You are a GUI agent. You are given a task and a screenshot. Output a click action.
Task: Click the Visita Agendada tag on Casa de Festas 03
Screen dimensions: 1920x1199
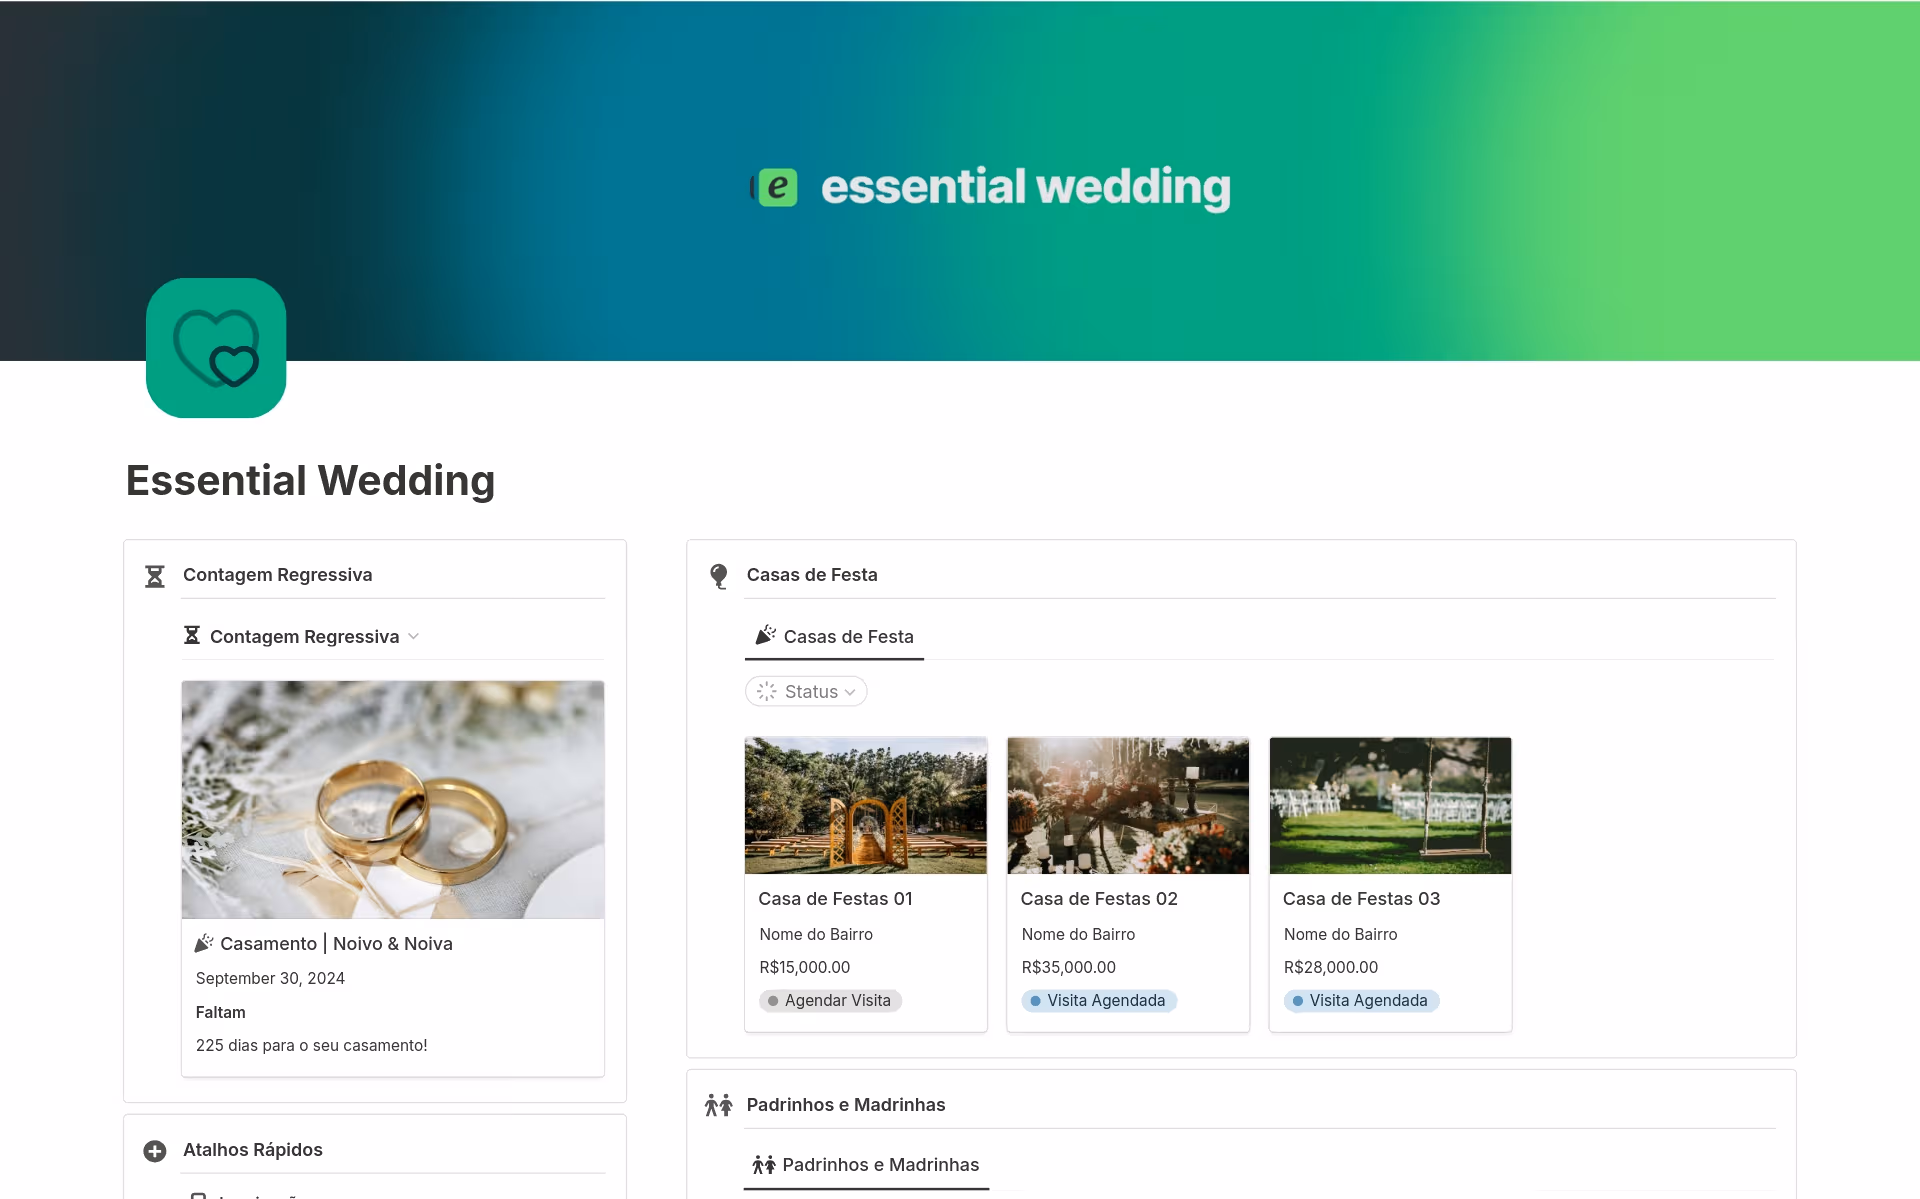tap(1361, 1001)
